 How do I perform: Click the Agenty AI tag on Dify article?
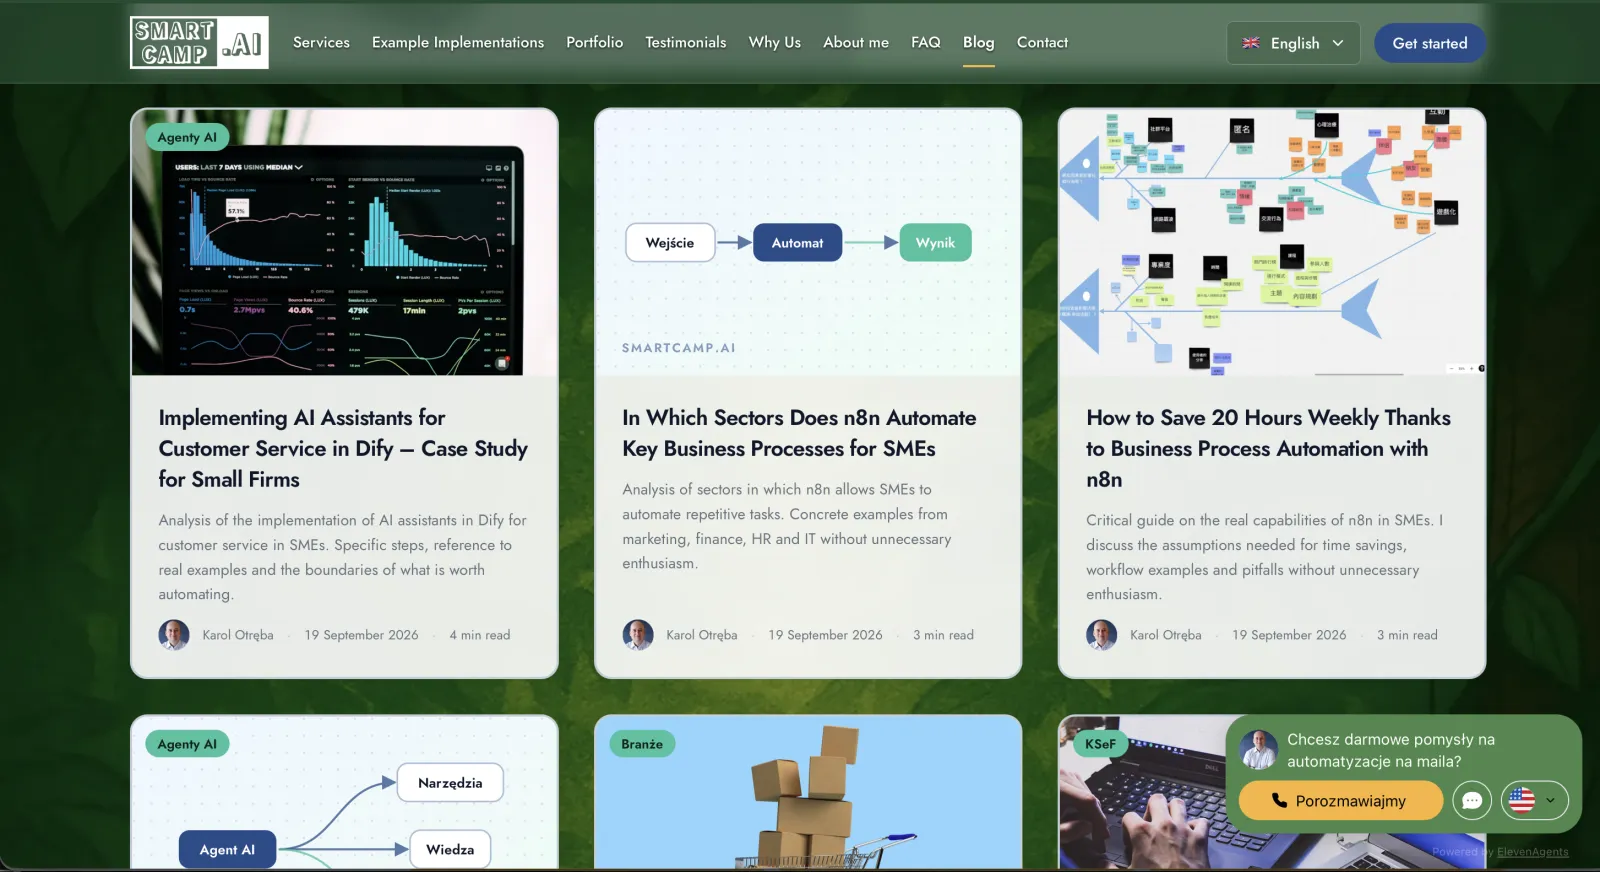(187, 137)
